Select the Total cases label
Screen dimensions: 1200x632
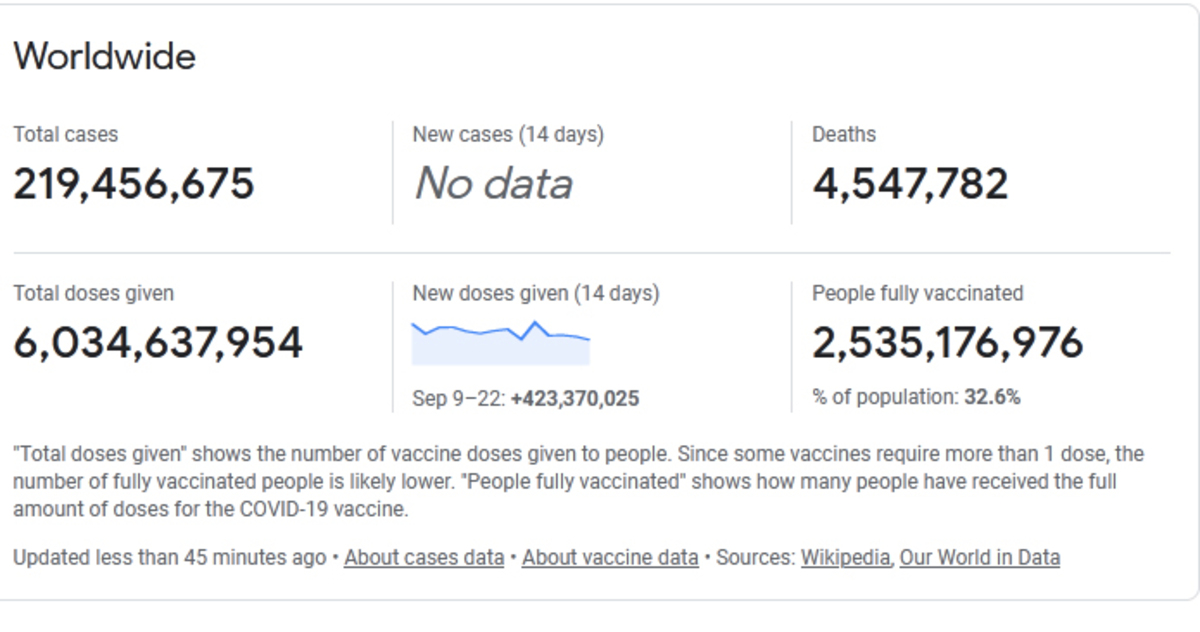click(x=65, y=134)
